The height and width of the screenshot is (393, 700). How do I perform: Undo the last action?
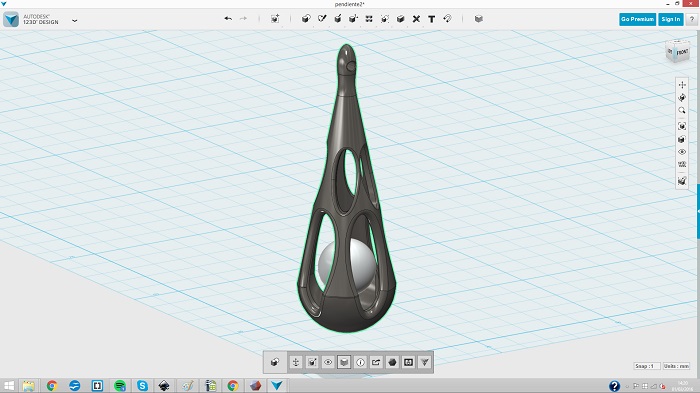coord(228,19)
